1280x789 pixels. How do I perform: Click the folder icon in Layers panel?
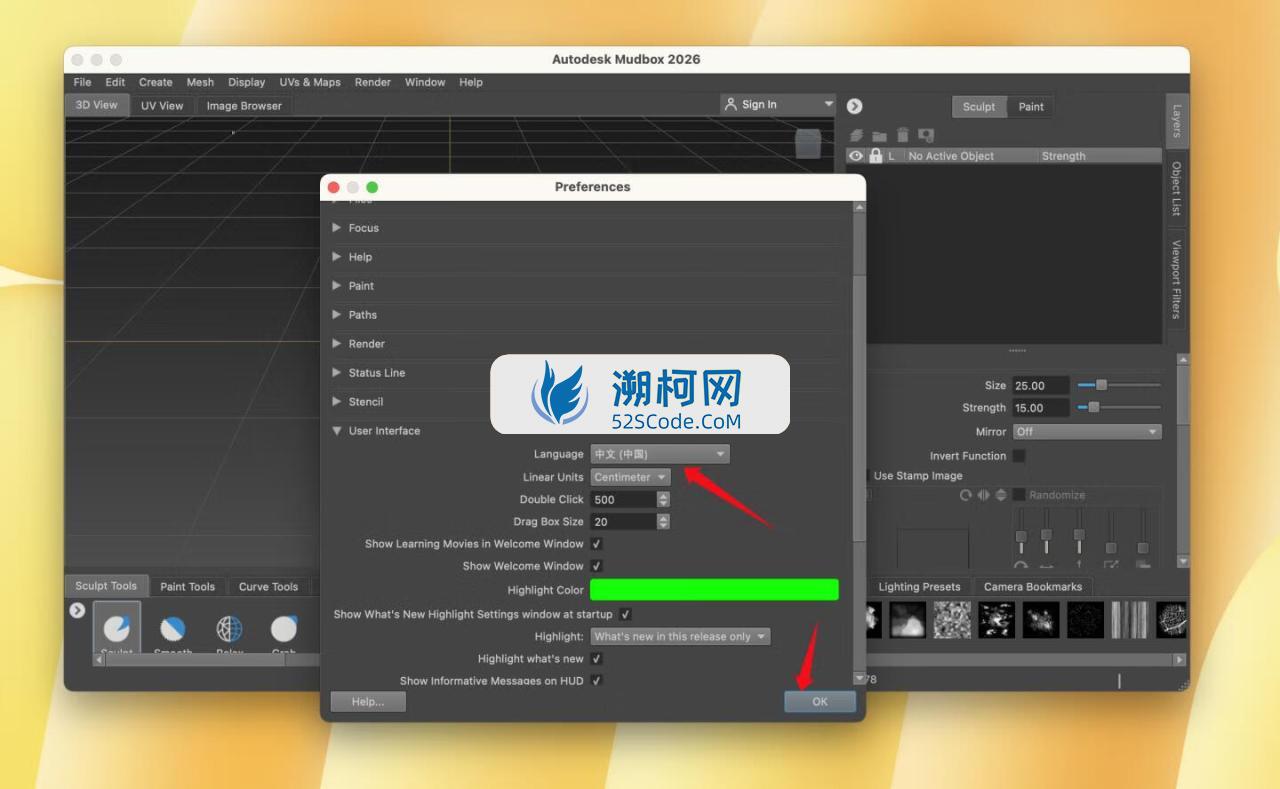pyautogui.click(x=879, y=135)
